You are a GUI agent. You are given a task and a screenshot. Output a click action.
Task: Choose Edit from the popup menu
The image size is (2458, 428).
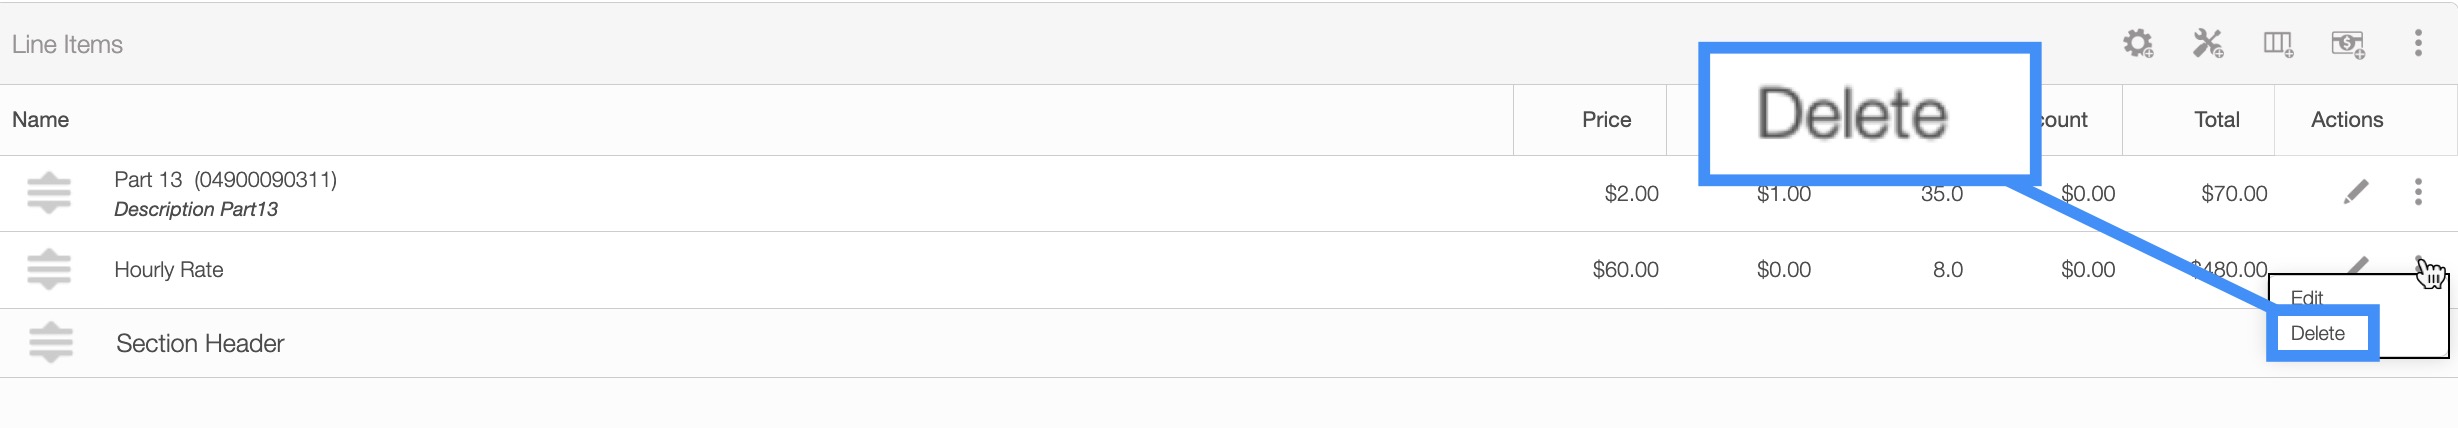(2306, 297)
